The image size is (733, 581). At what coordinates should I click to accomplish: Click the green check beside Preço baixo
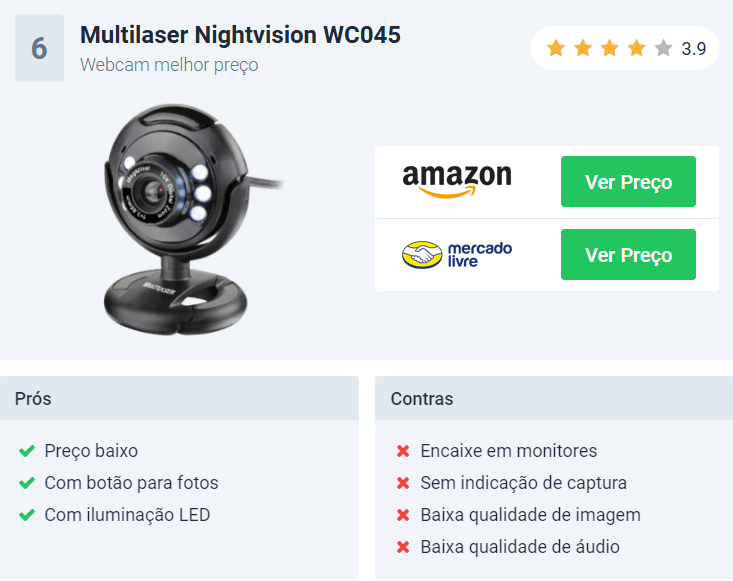pos(27,451)
